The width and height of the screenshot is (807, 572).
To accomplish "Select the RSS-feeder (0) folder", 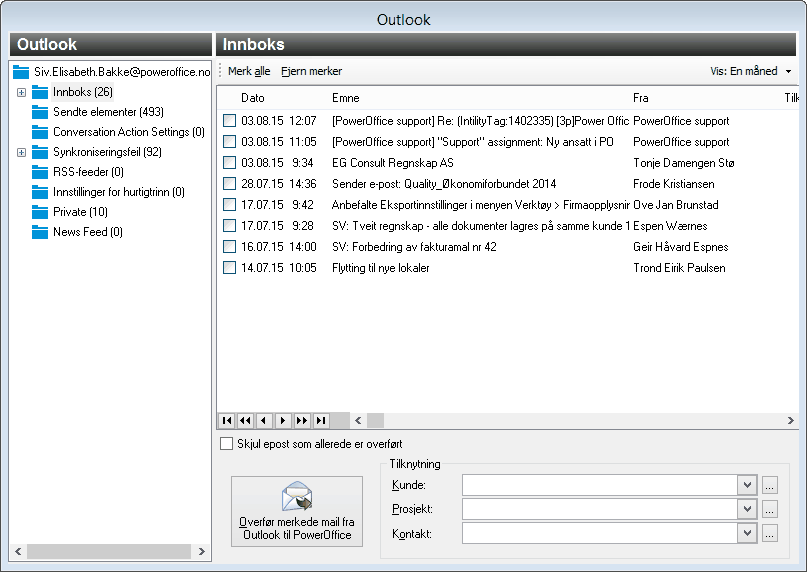I will pyautogui.click(x=89, y=172).
